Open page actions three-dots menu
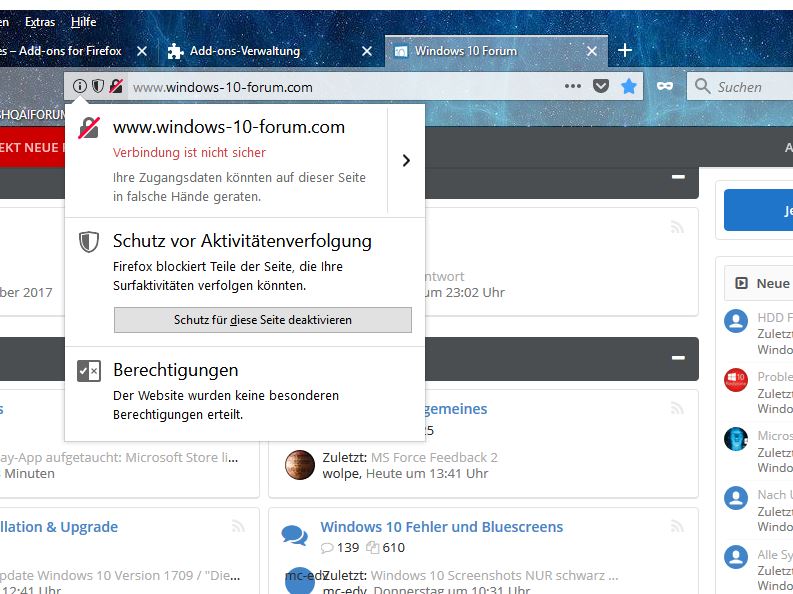This screenshot has height=594, width=793. tap(572, 86)
